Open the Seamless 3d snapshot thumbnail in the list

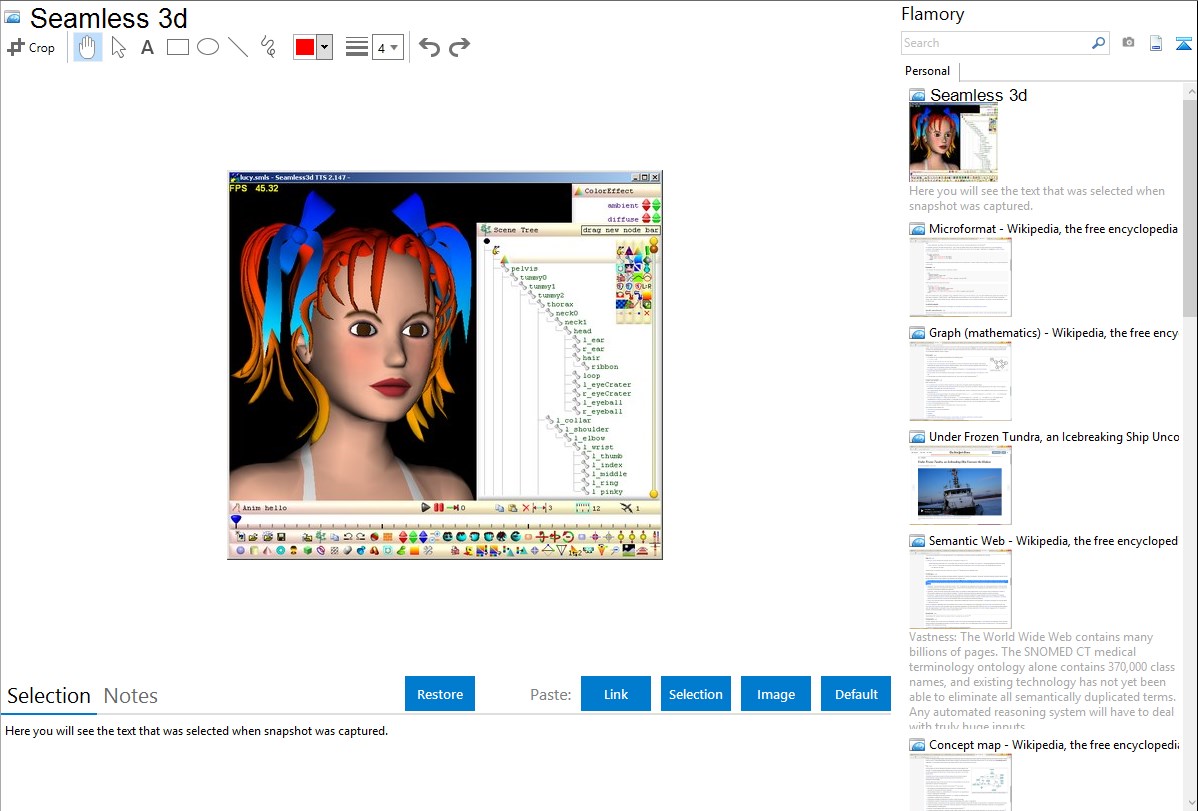[x=954, y=143]
